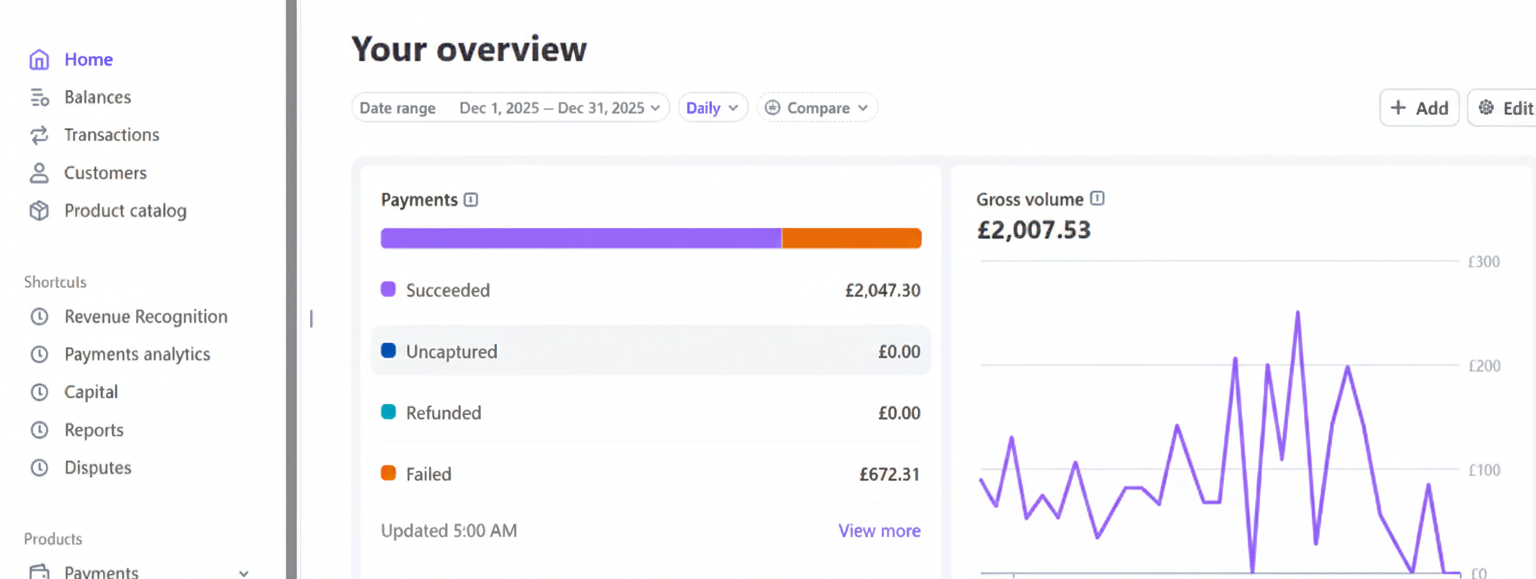
Task: Click the £672.31 failed amount
Action: 890,474
